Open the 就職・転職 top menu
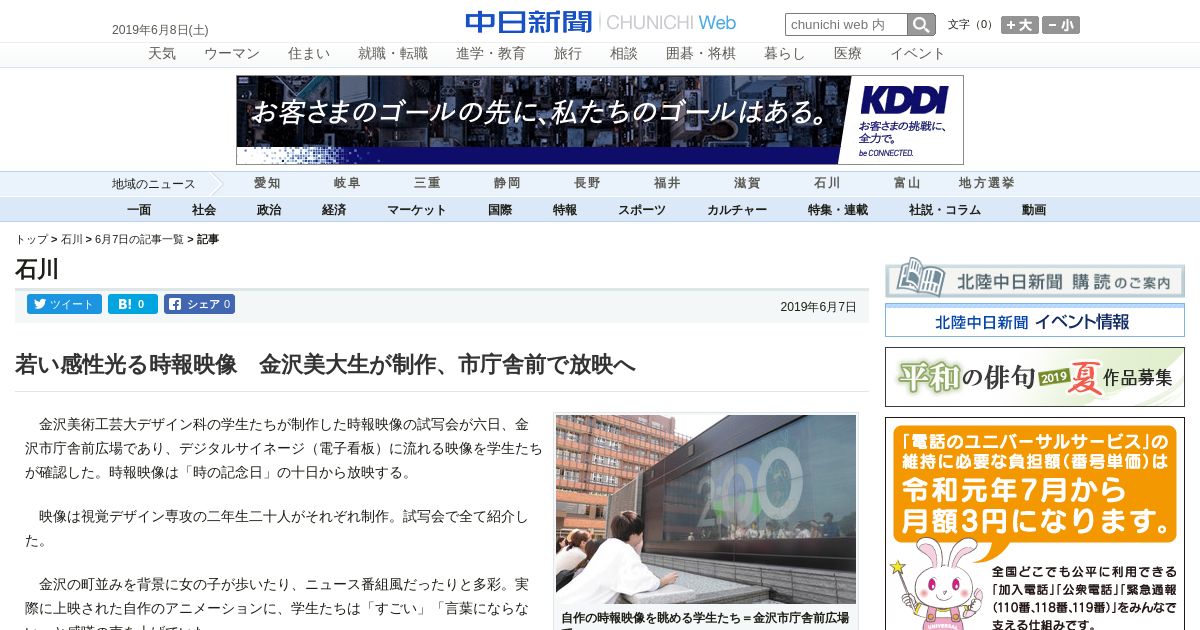The width and height of the screenshot is (1200, 630). [x=393, y=54]
